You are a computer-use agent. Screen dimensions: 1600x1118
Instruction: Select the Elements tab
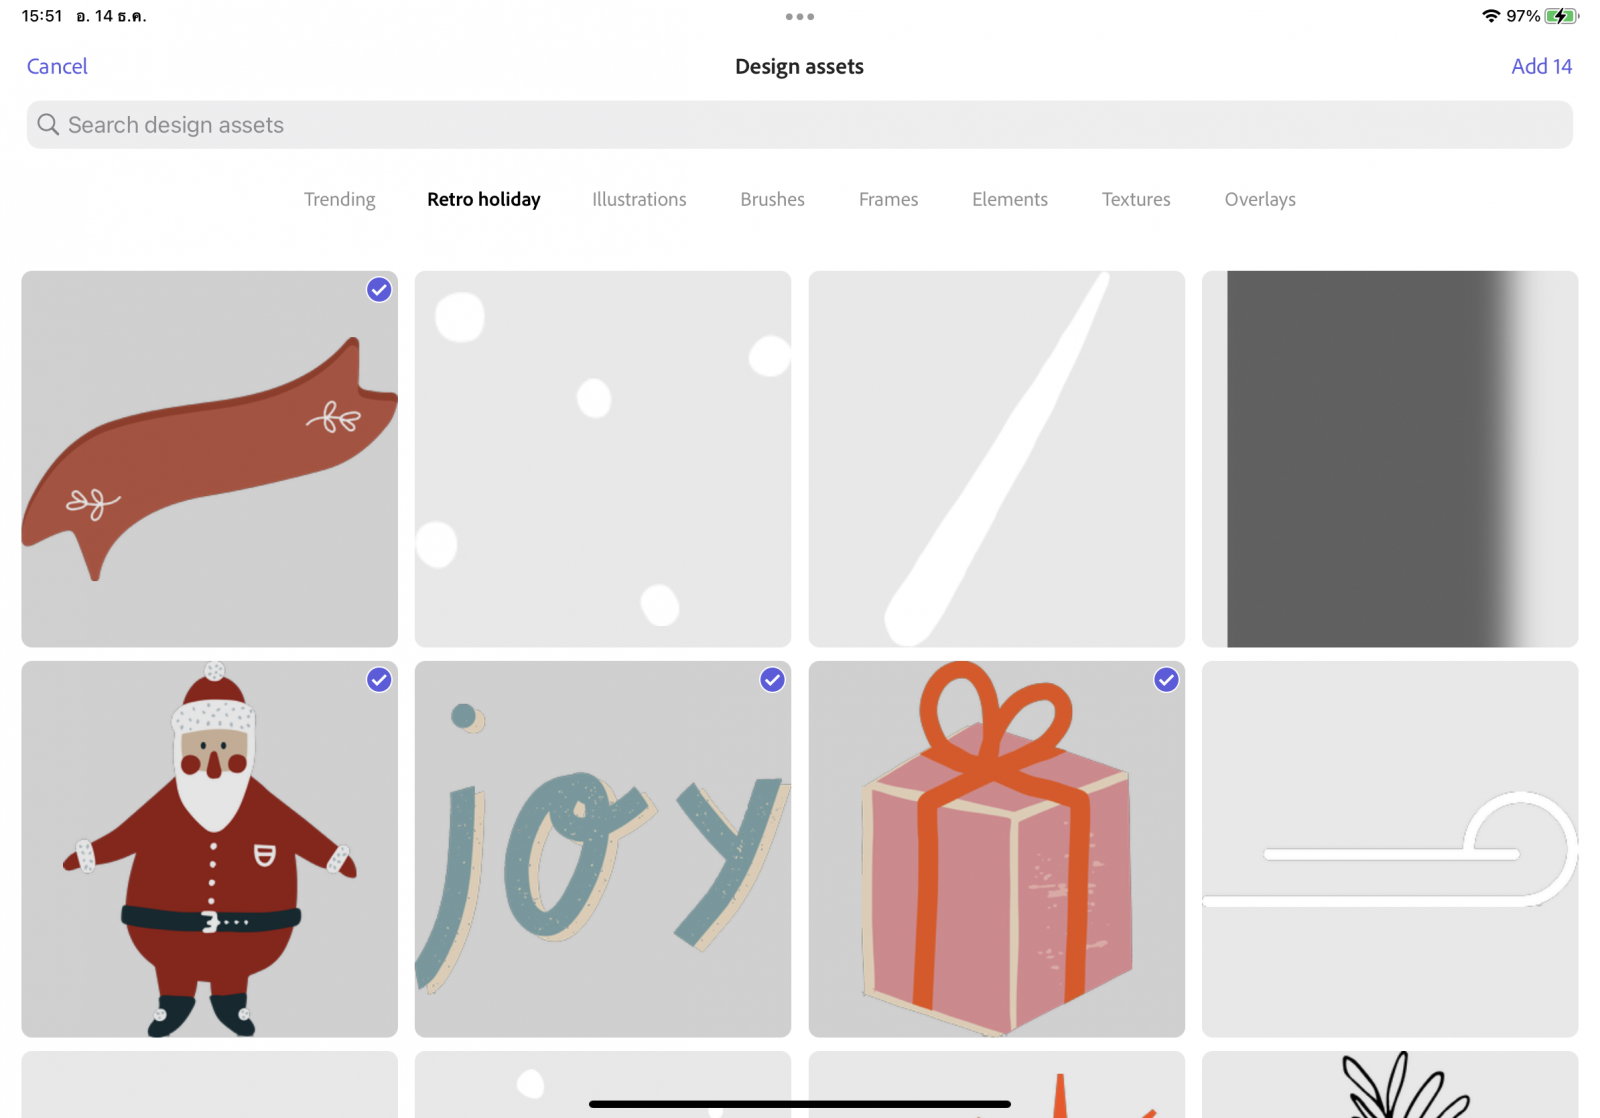click(x=1010, y=199)
